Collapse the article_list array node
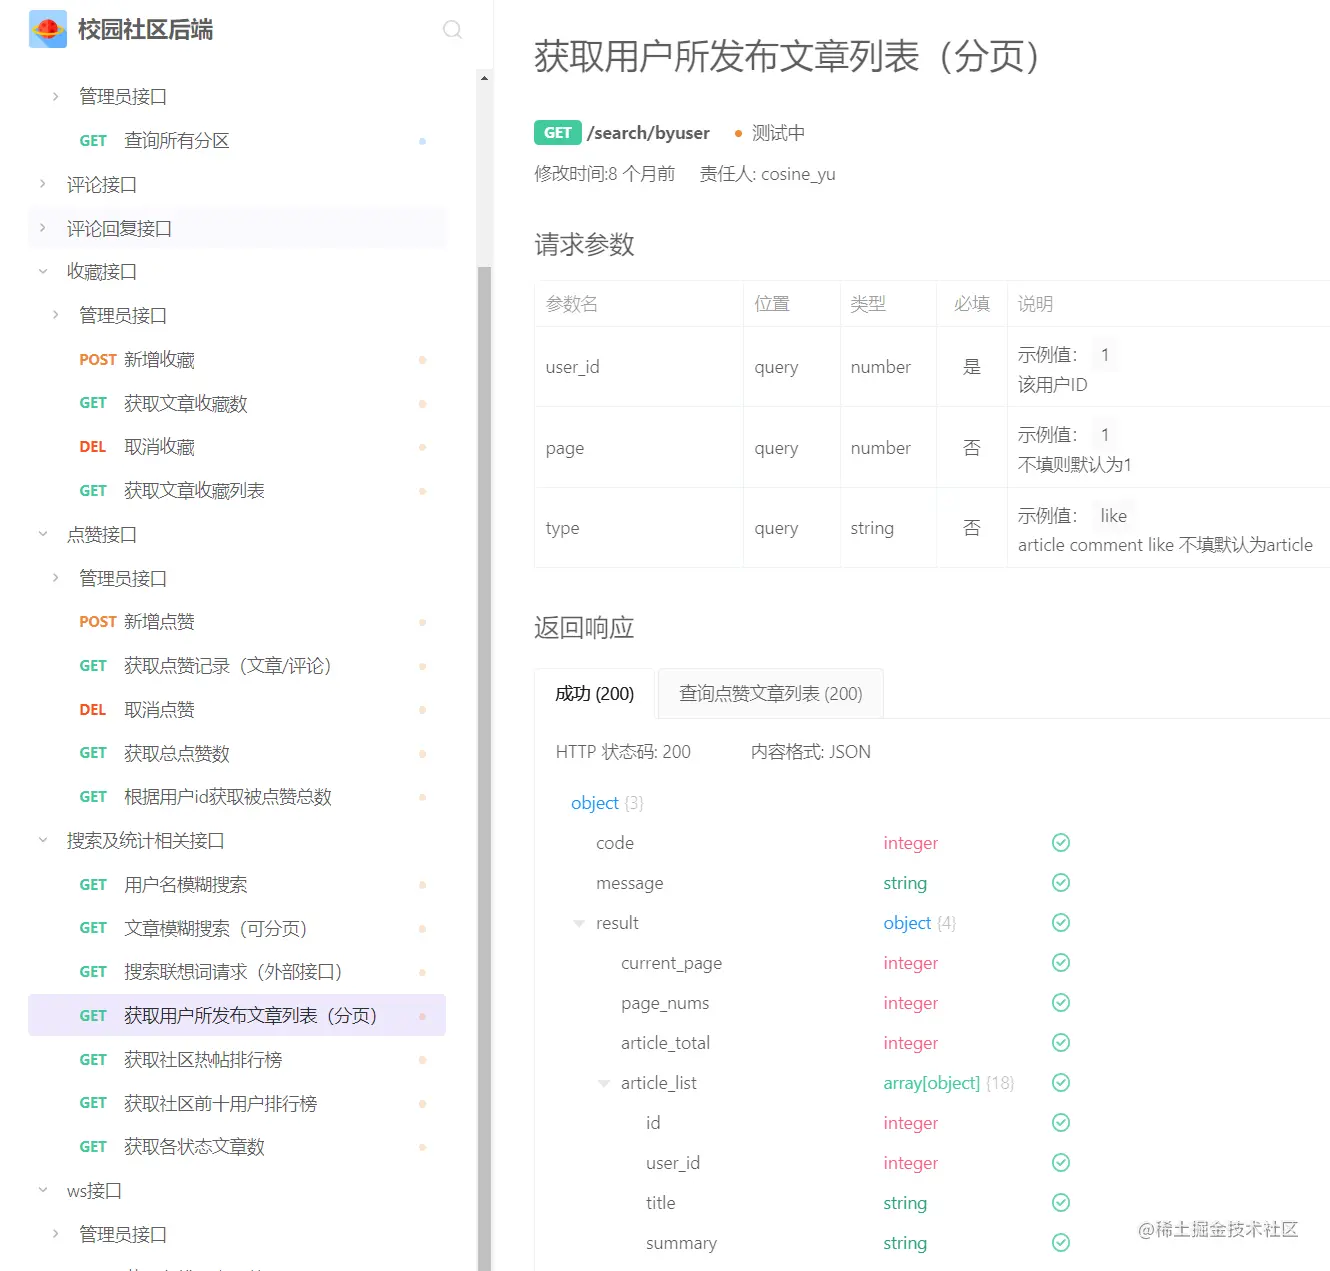Viewport: 1330px width, 1271px height. click(x=604, y=1083)
